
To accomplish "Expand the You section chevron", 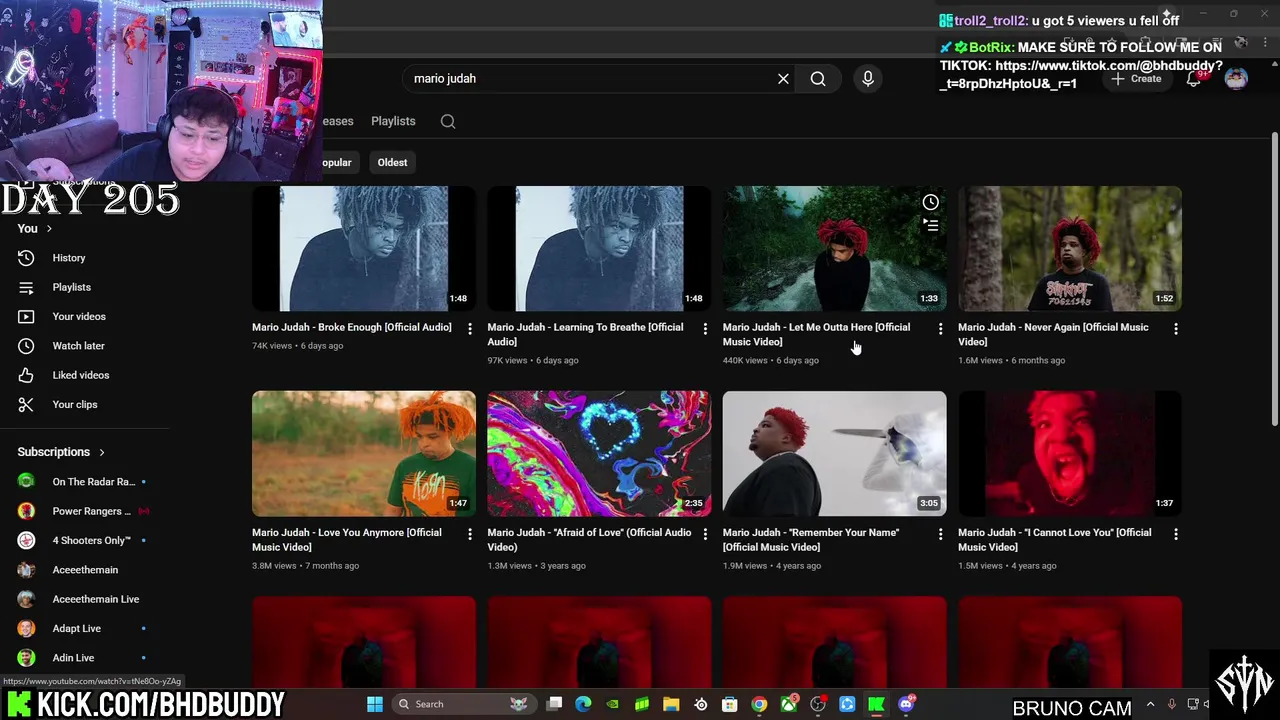I will click(x=49, y=229).
